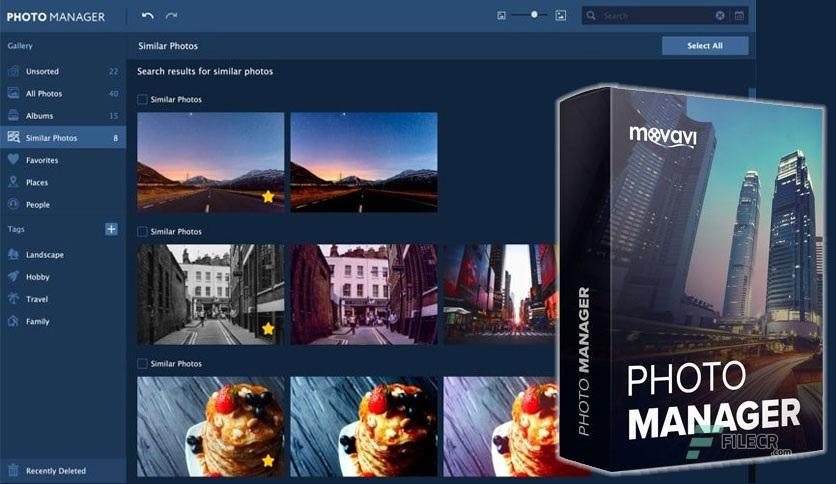Screen dimensions: 836x484
Task: Click star on sunset road photo
Action: click(x=268, y=197)
